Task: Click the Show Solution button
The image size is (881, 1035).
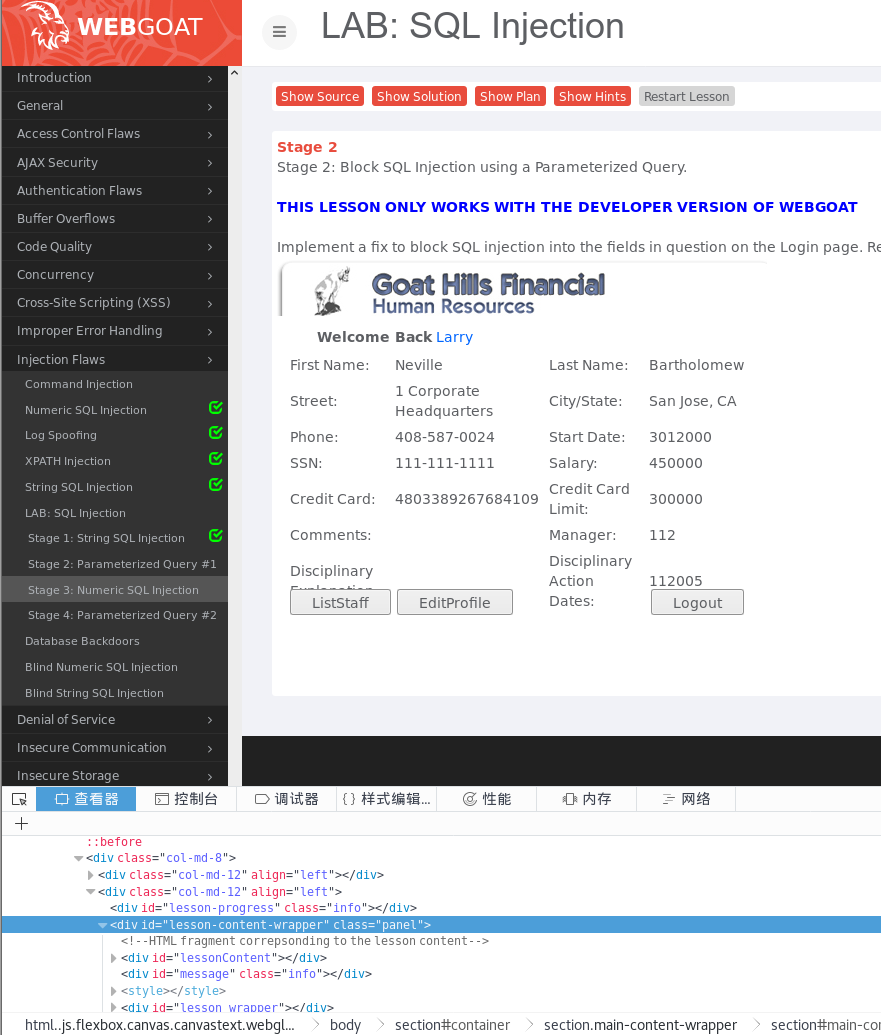Action: coord(419,96)
